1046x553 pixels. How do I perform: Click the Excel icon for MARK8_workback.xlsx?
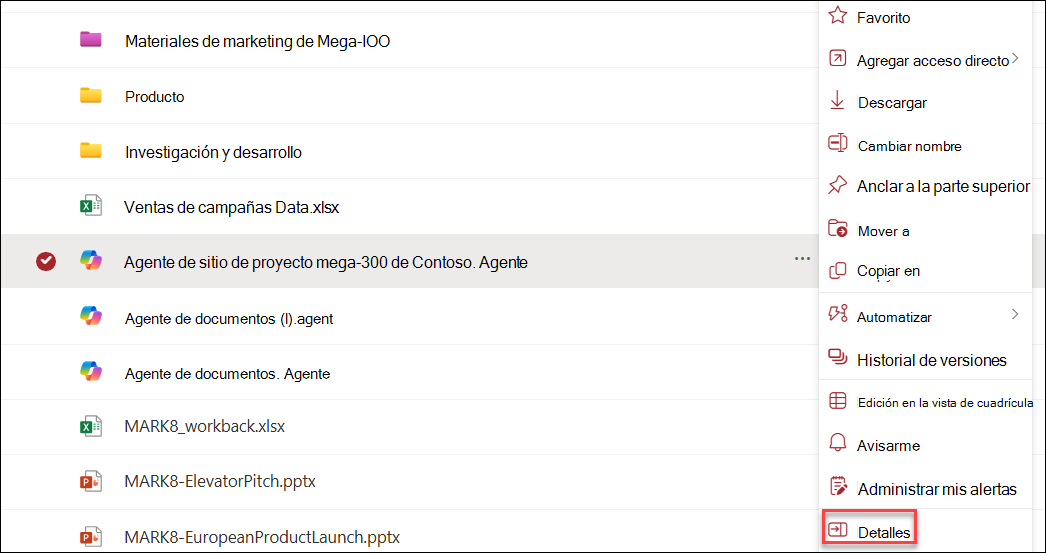[91, 426]
